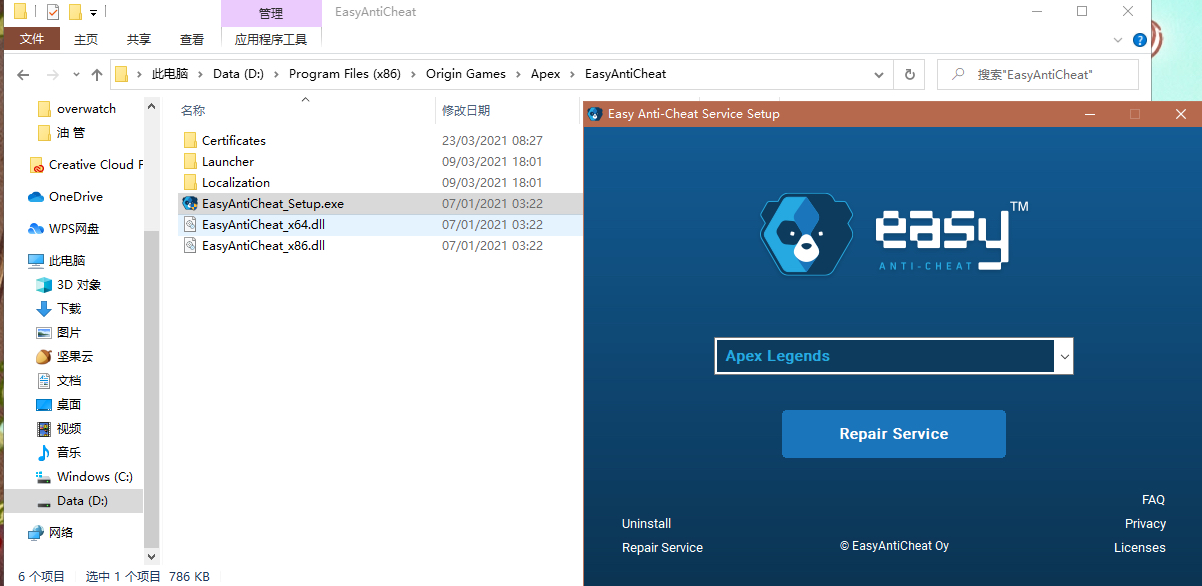Open the 查看 ribbon tab

(191, 39)
